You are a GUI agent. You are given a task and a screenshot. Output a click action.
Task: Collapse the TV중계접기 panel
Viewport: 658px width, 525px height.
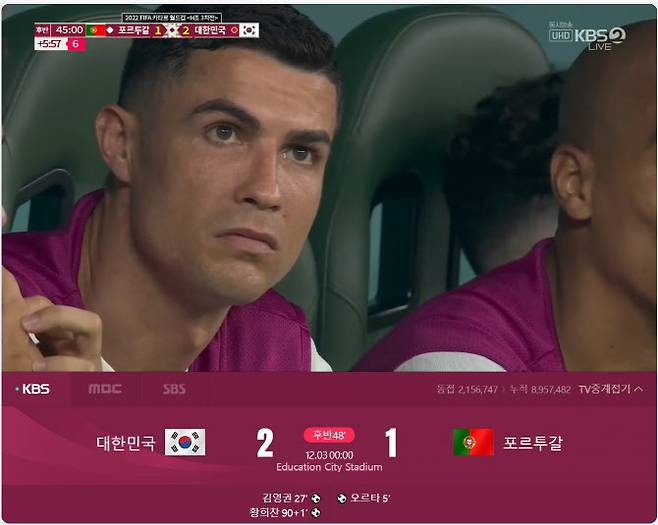pyautogui.click(x=610, y=389)
